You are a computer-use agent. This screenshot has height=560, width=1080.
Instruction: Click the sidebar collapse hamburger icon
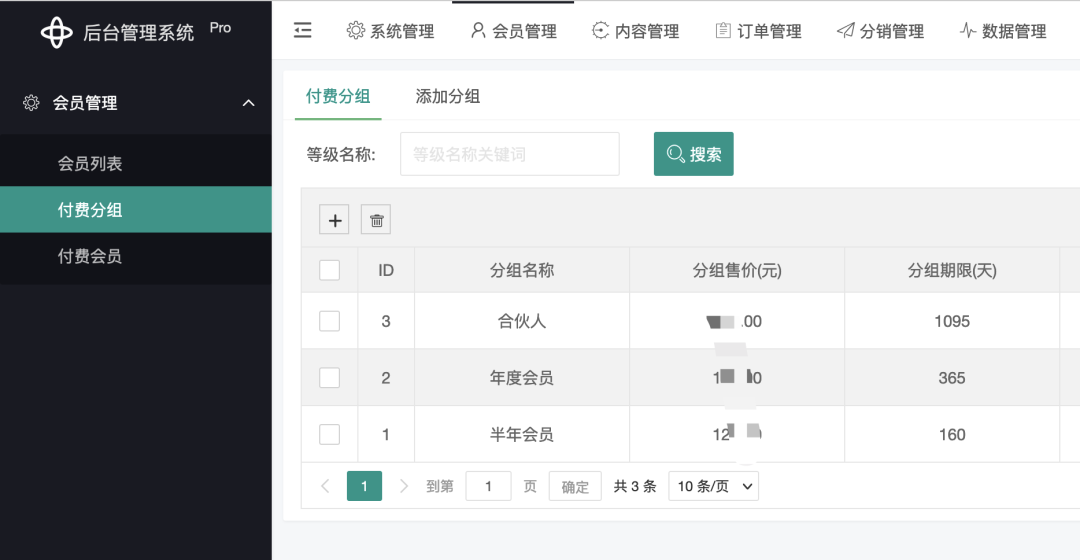click(x=303, y=31)
